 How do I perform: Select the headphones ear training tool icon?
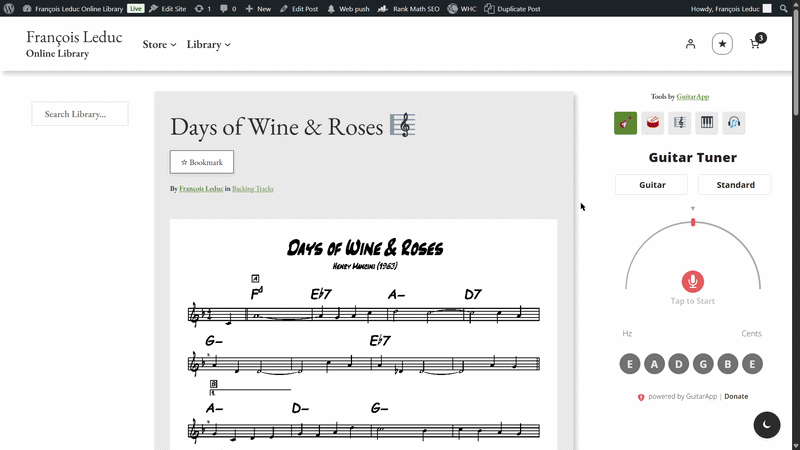coord(734,123)
